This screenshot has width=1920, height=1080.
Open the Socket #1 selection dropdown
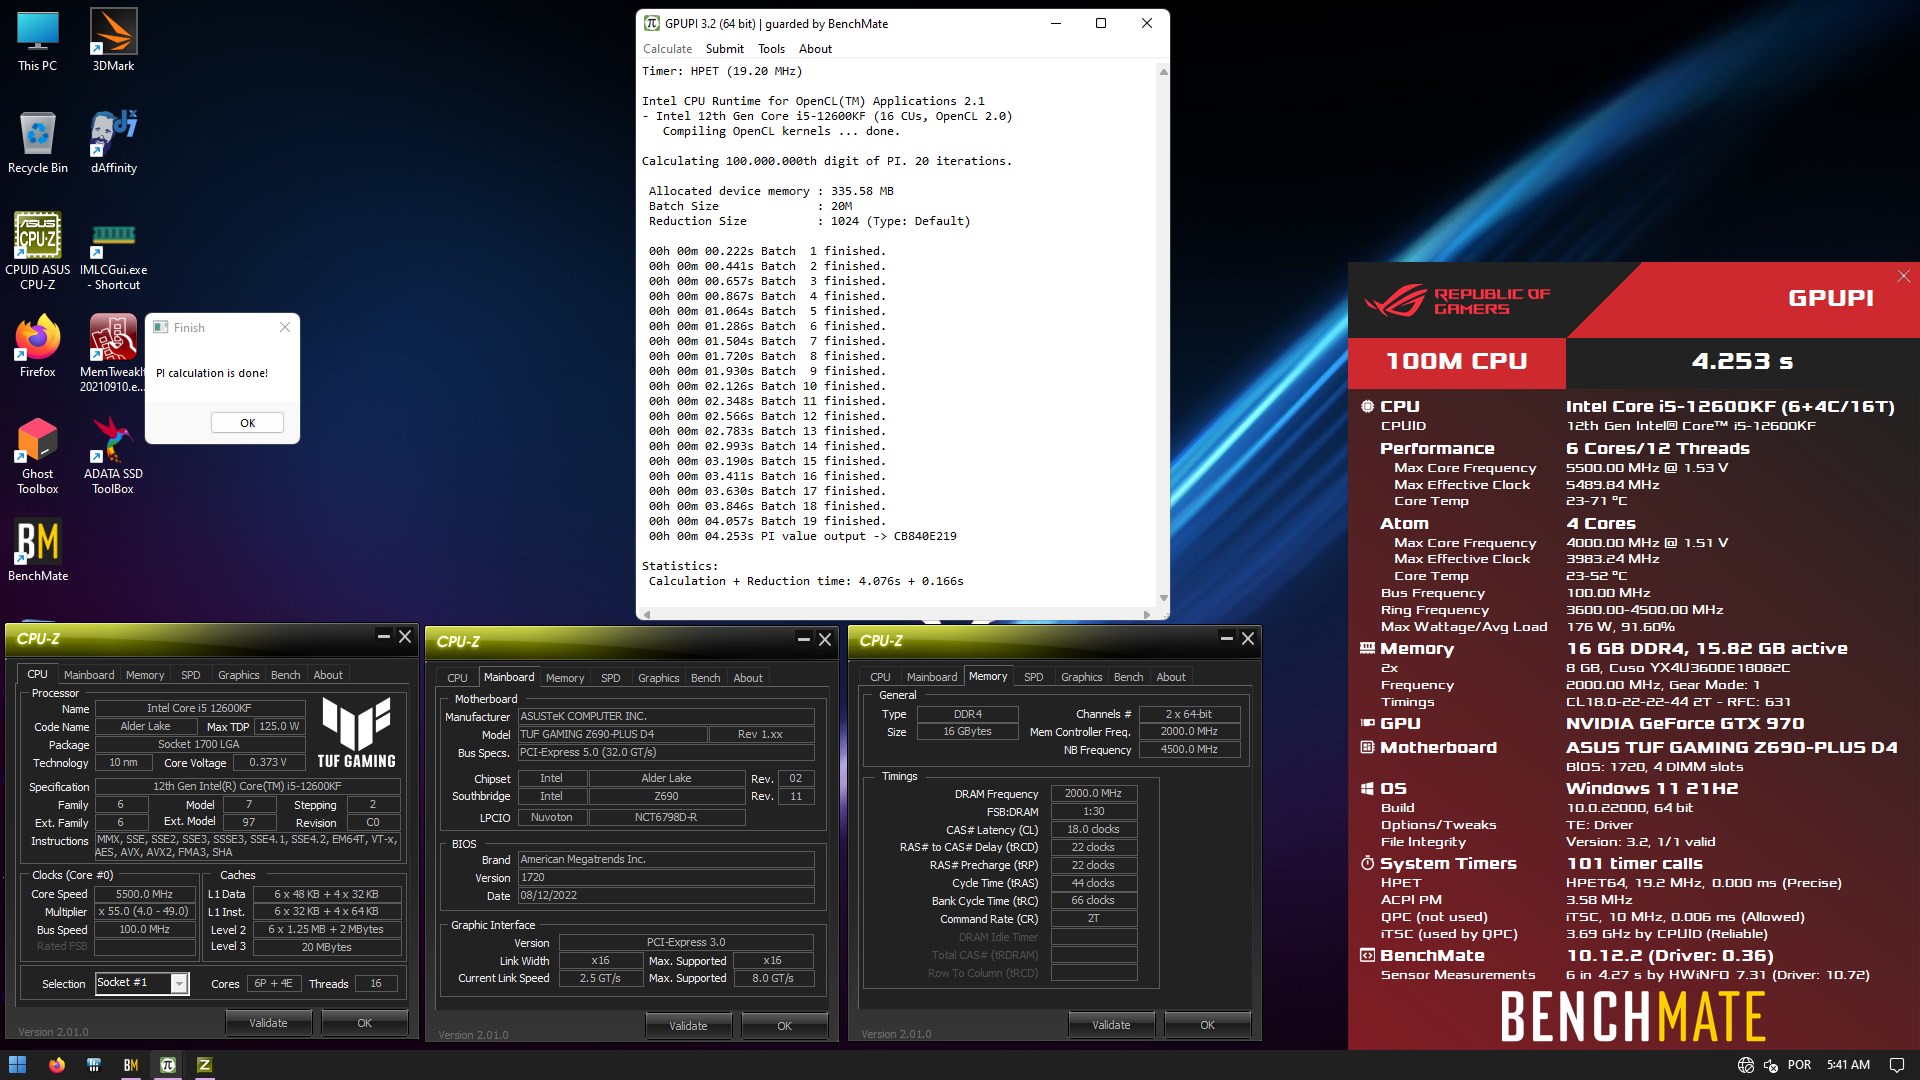click(x=179, y=984)
